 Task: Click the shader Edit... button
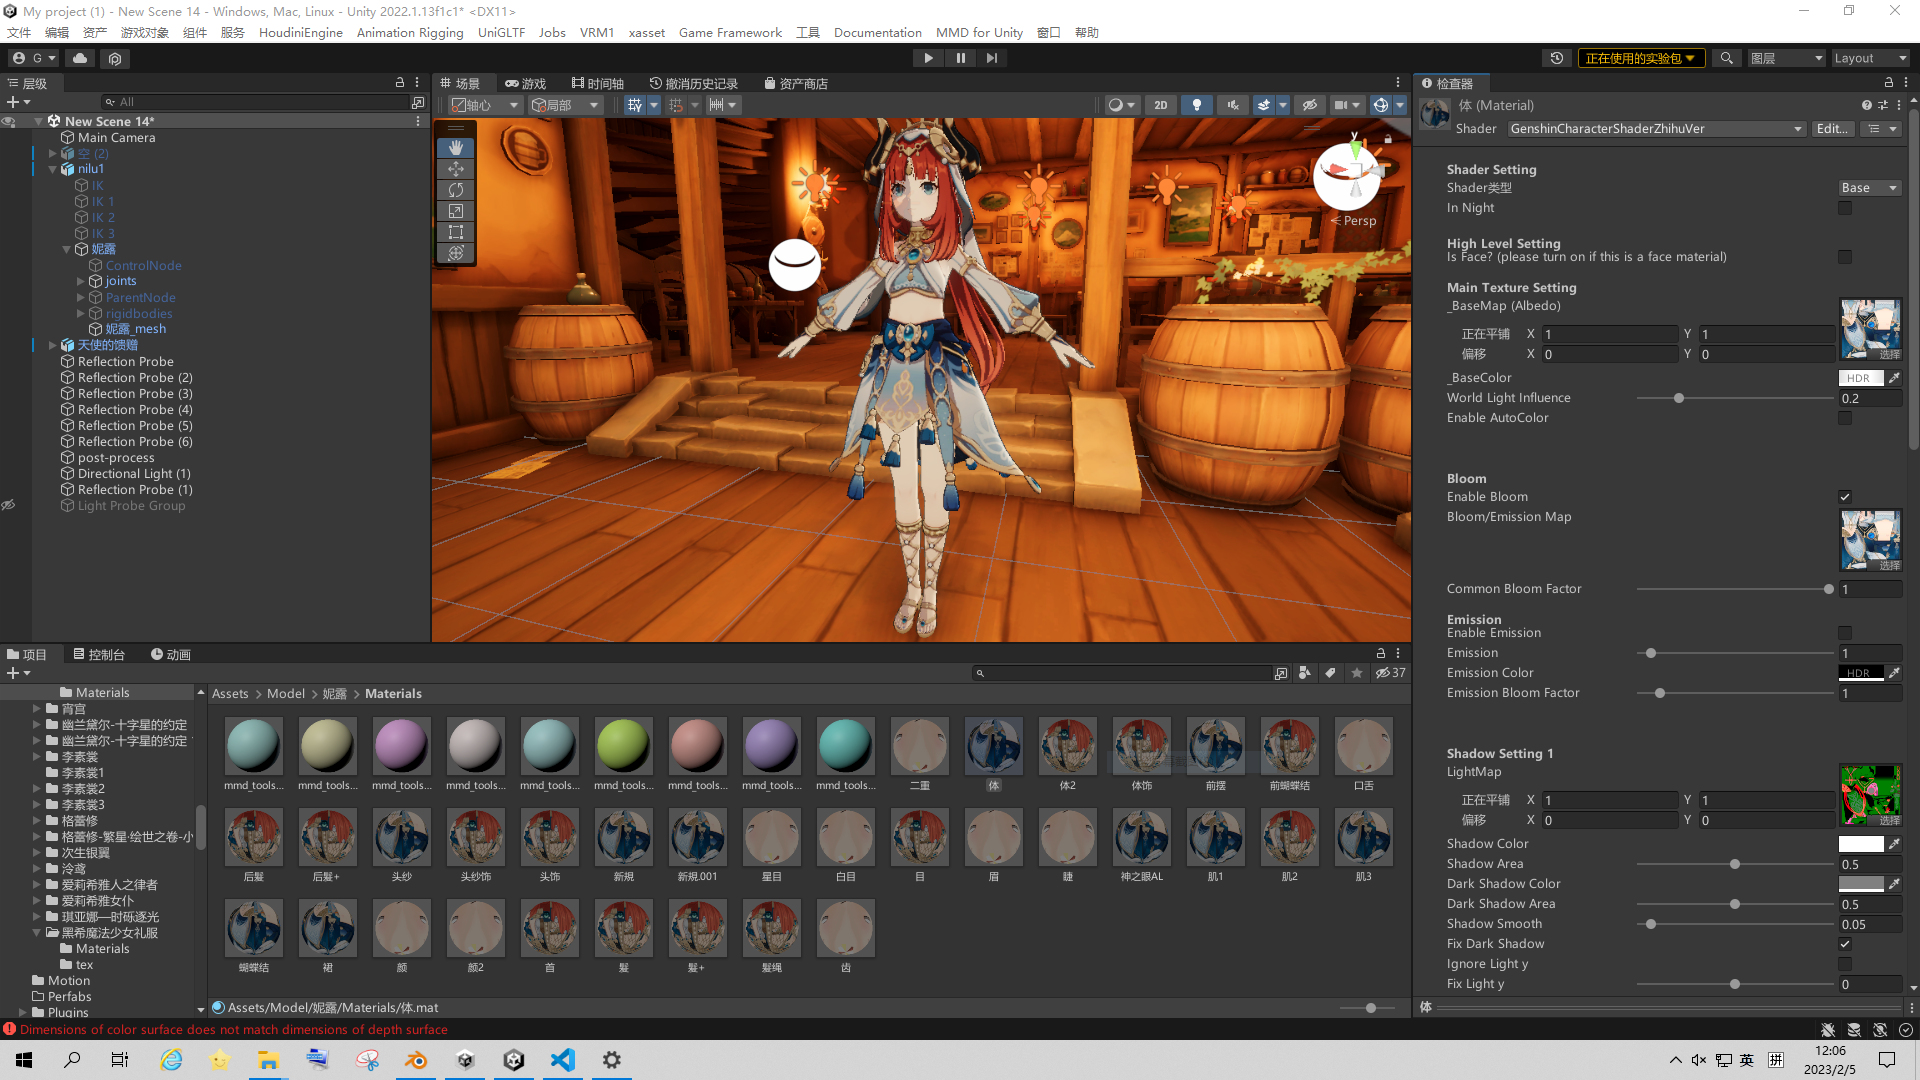[1831, 129]
